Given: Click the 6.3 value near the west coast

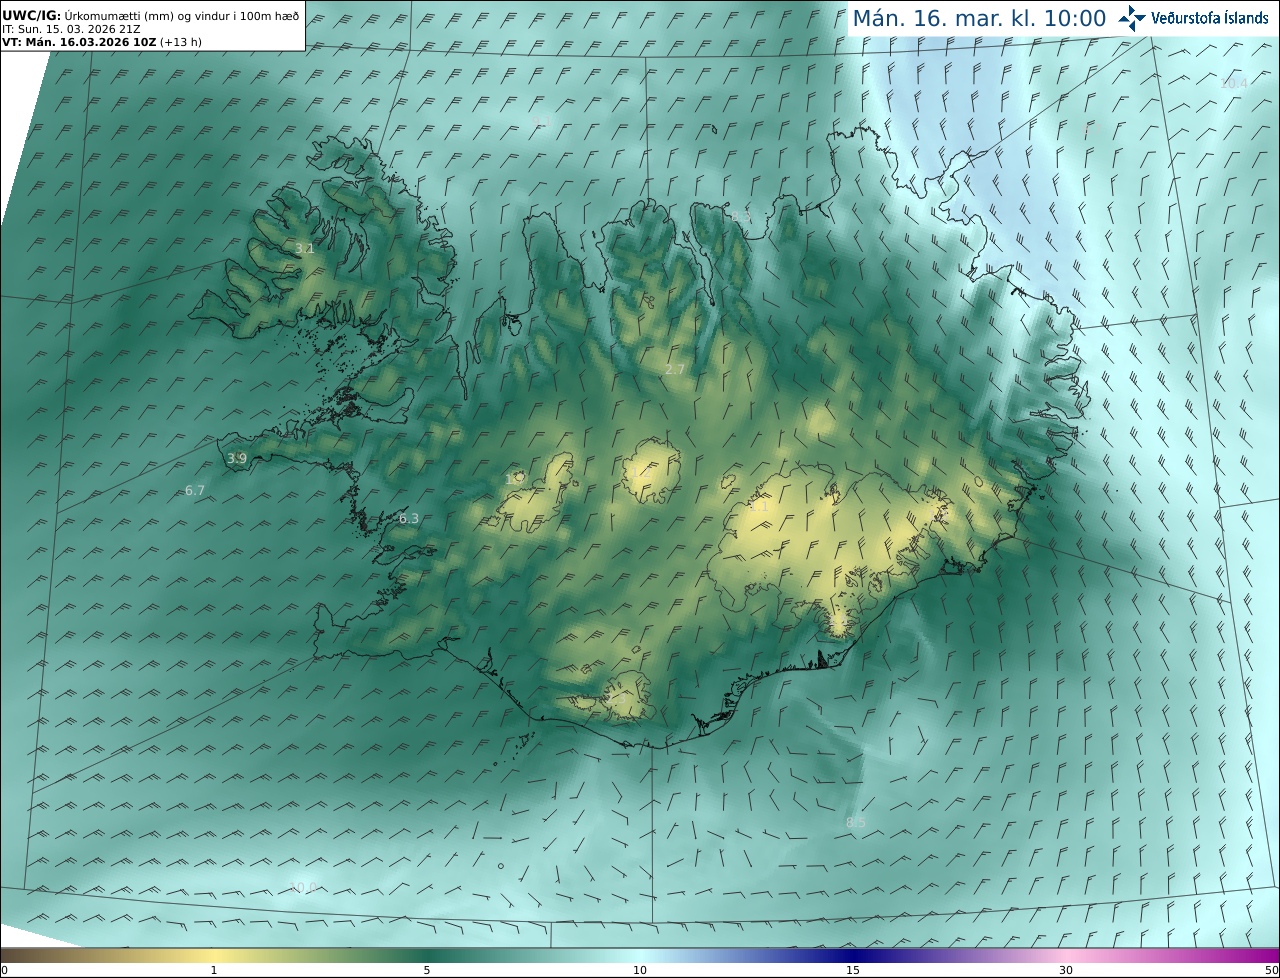Looking at the screenshot, I should point(408,518).
